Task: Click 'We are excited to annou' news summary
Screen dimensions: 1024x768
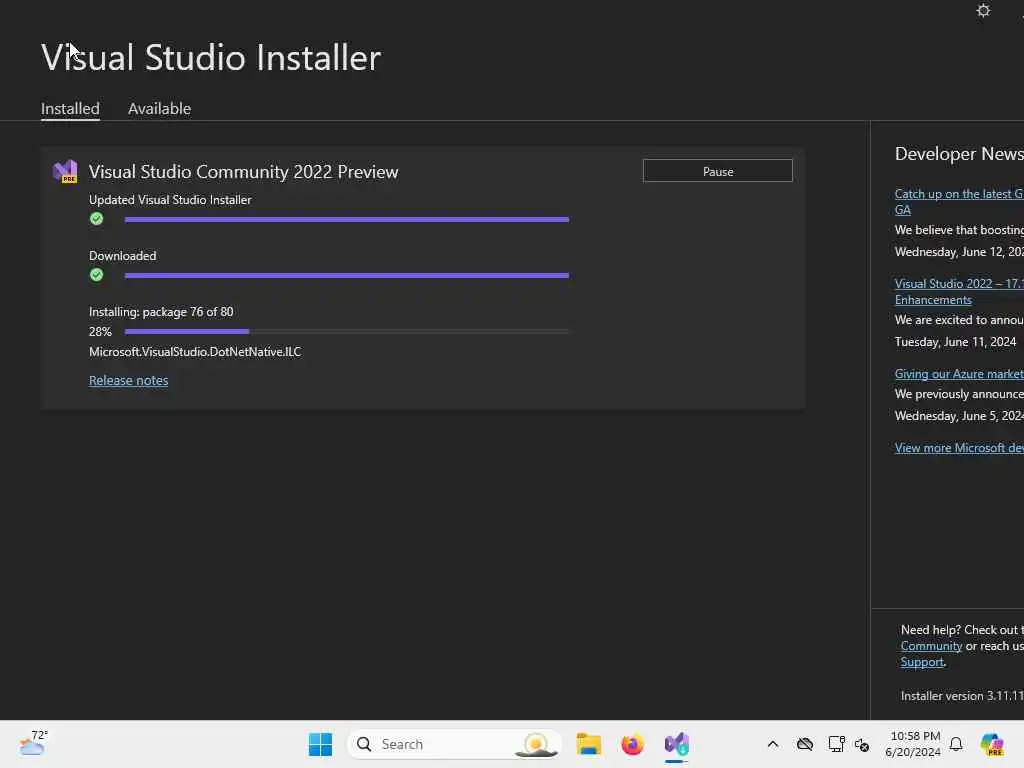Action: coord(959,319)
